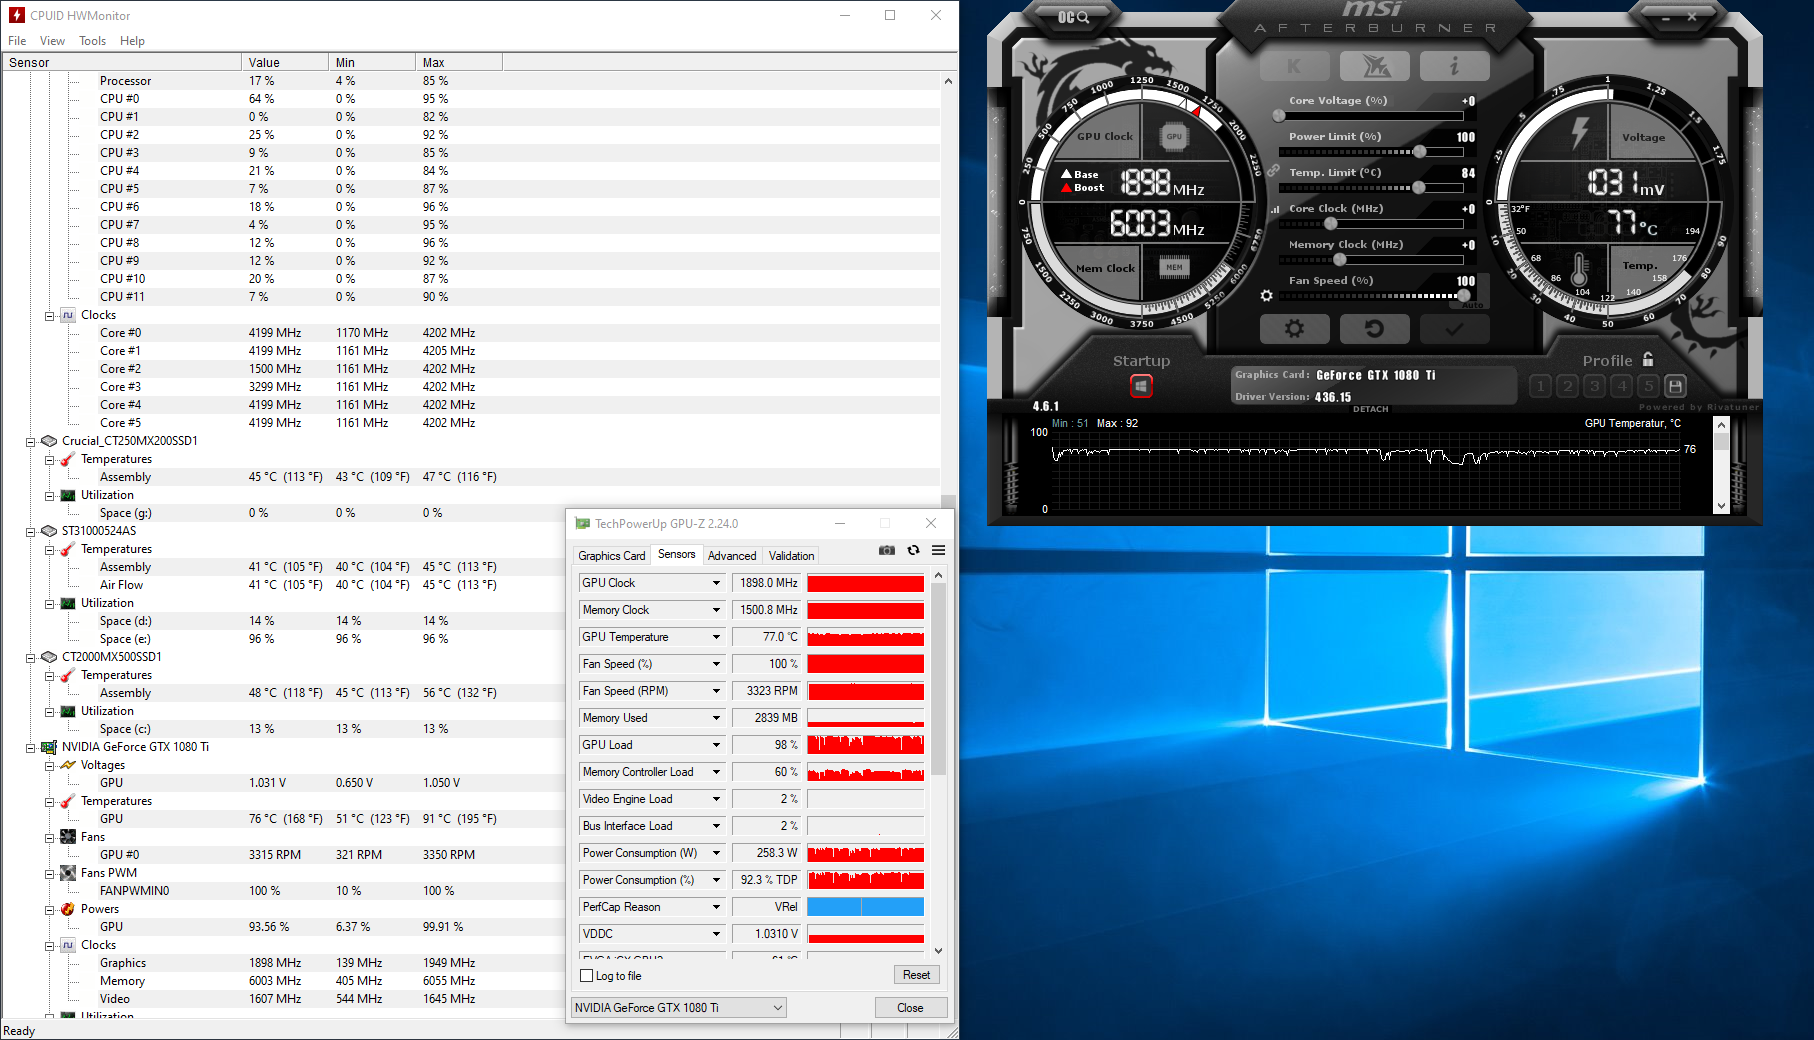Collapse the ST31000524AS drive node

tap(31, 531)
